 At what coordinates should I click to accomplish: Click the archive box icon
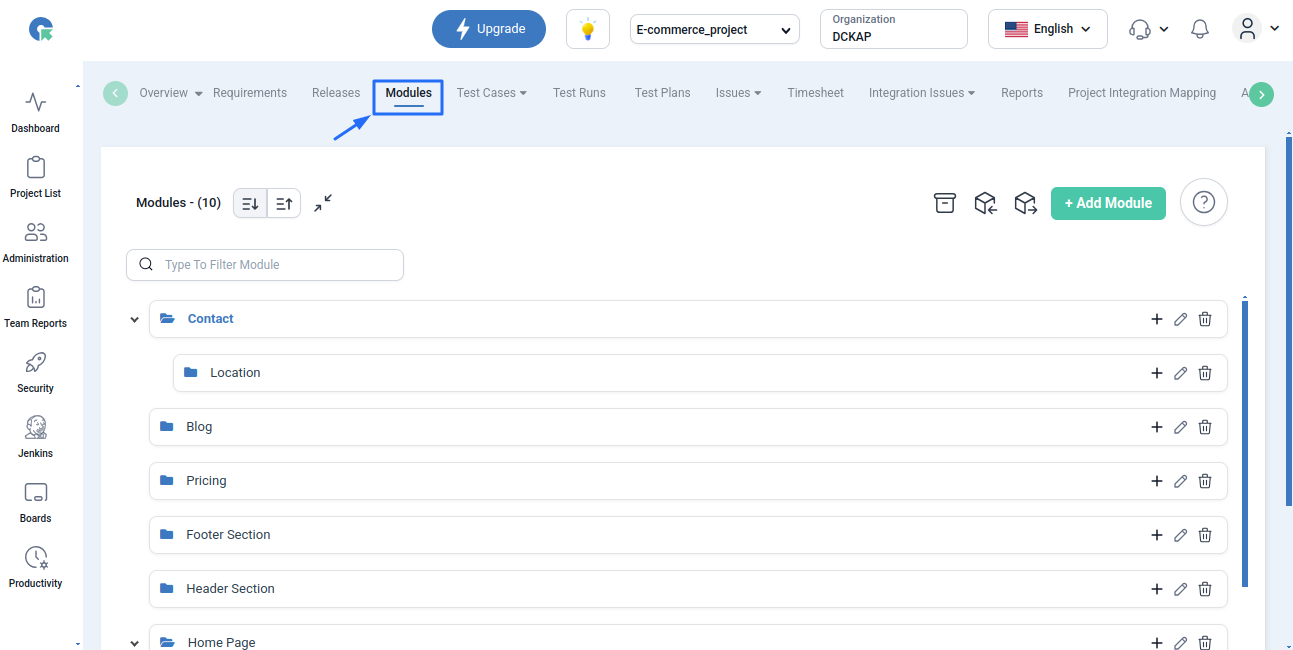945,203
